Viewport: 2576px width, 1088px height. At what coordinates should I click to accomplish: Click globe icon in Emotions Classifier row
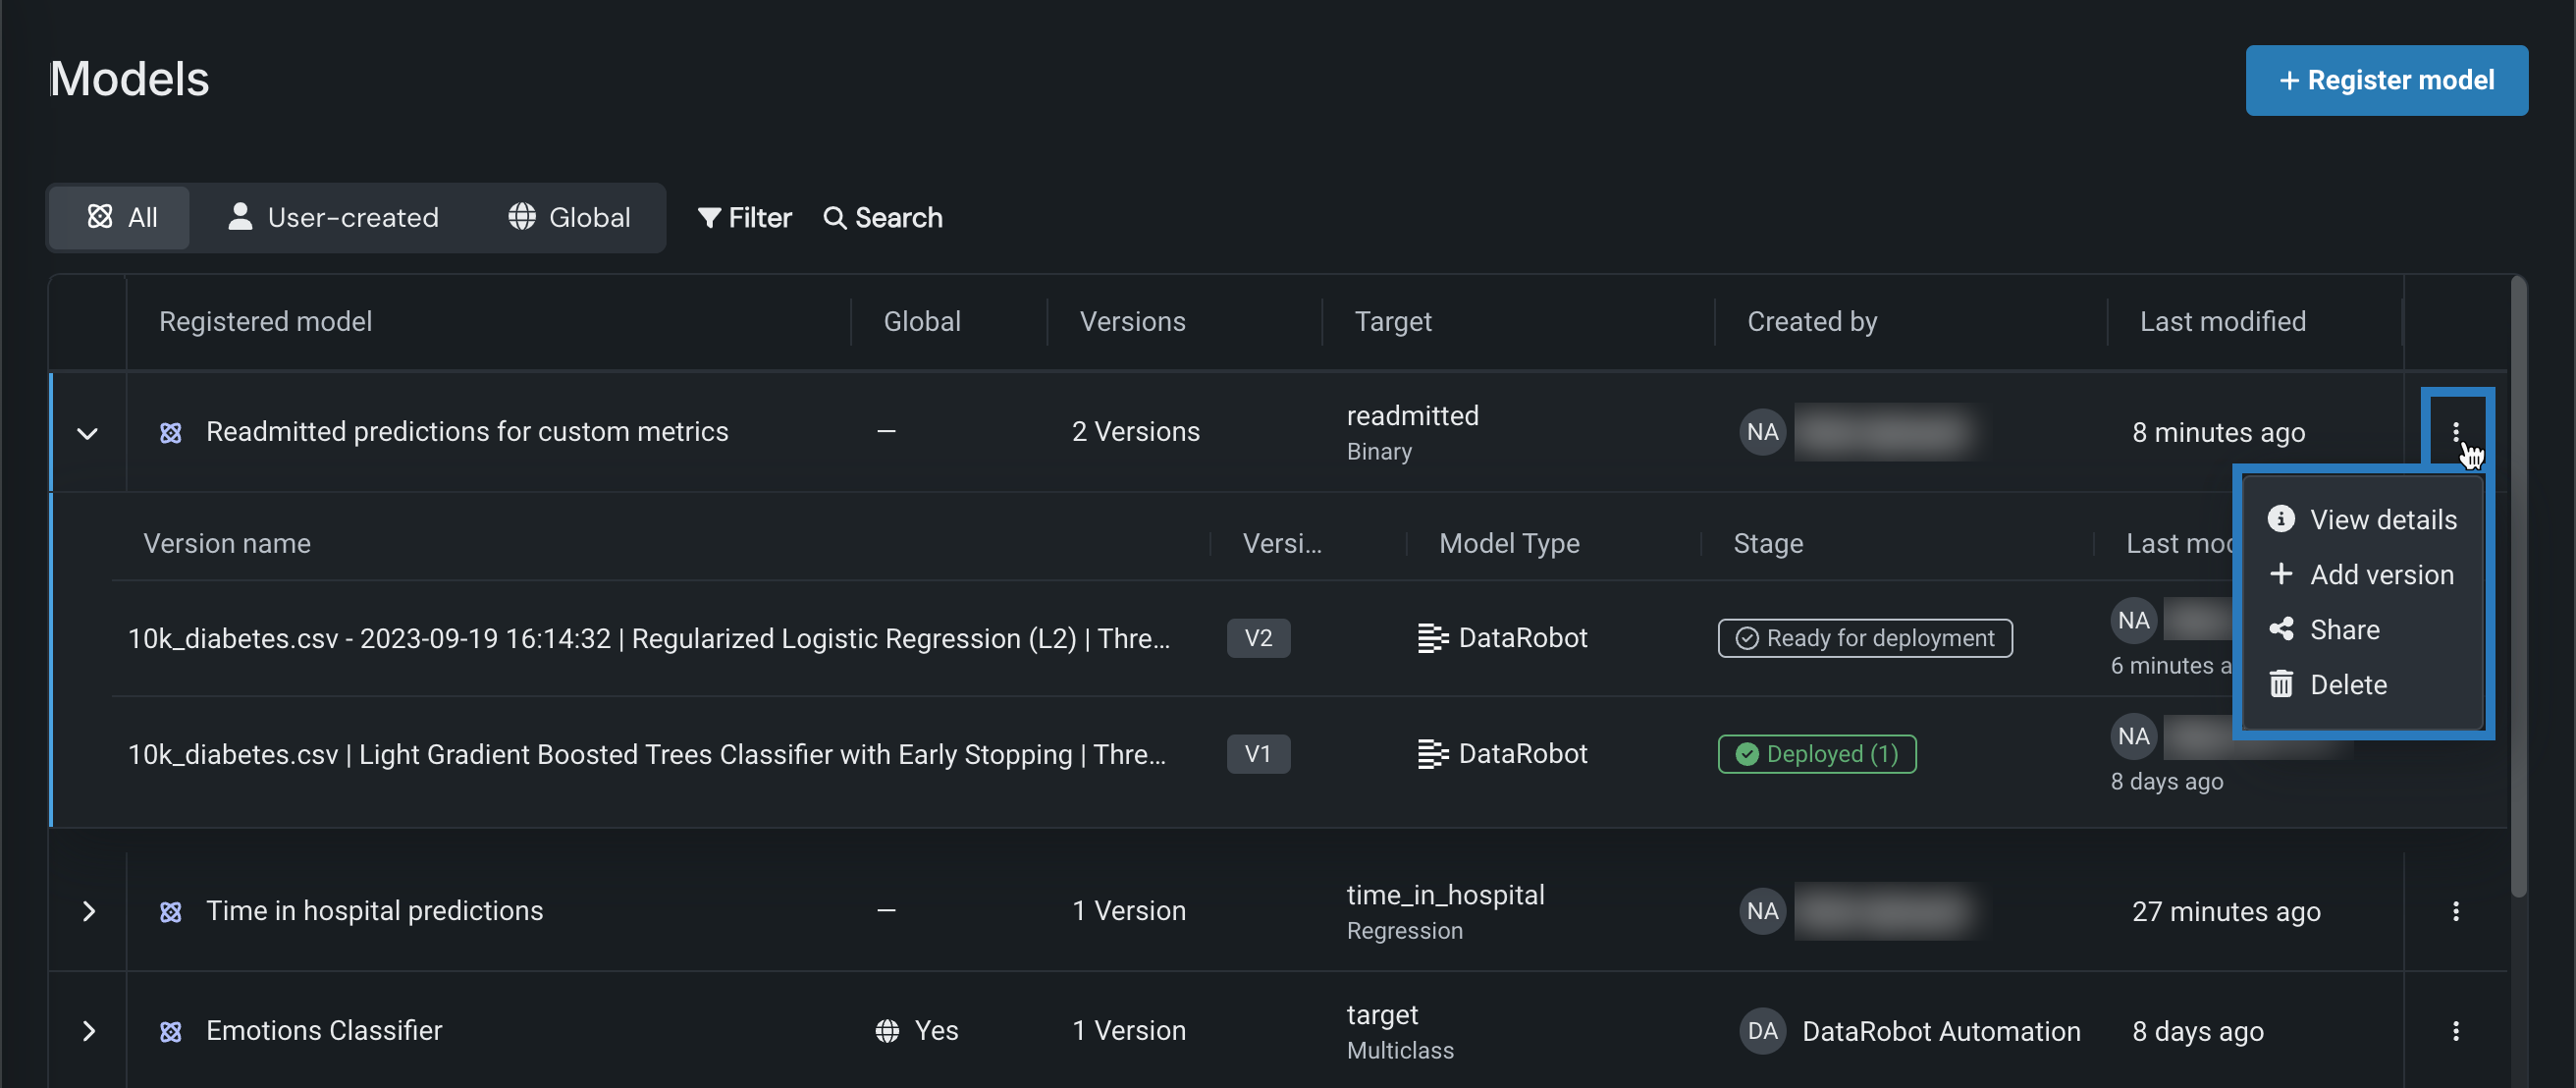coord(887,1031)
